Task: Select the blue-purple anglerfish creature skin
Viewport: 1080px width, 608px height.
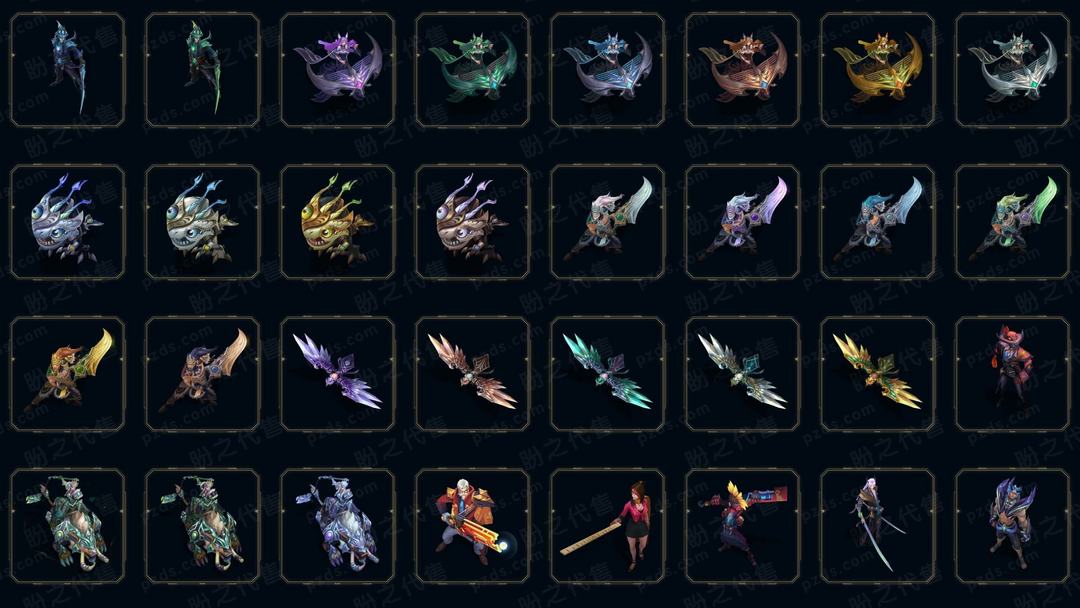Action: (68, 222)
